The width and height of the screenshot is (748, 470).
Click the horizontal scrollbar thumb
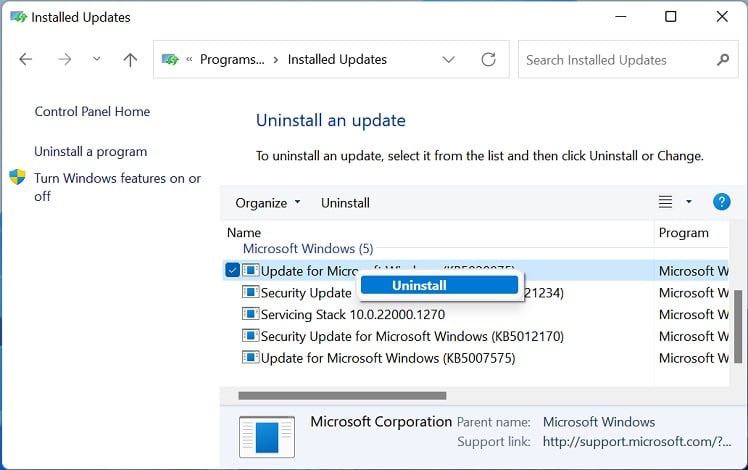(x=342, y=396)
